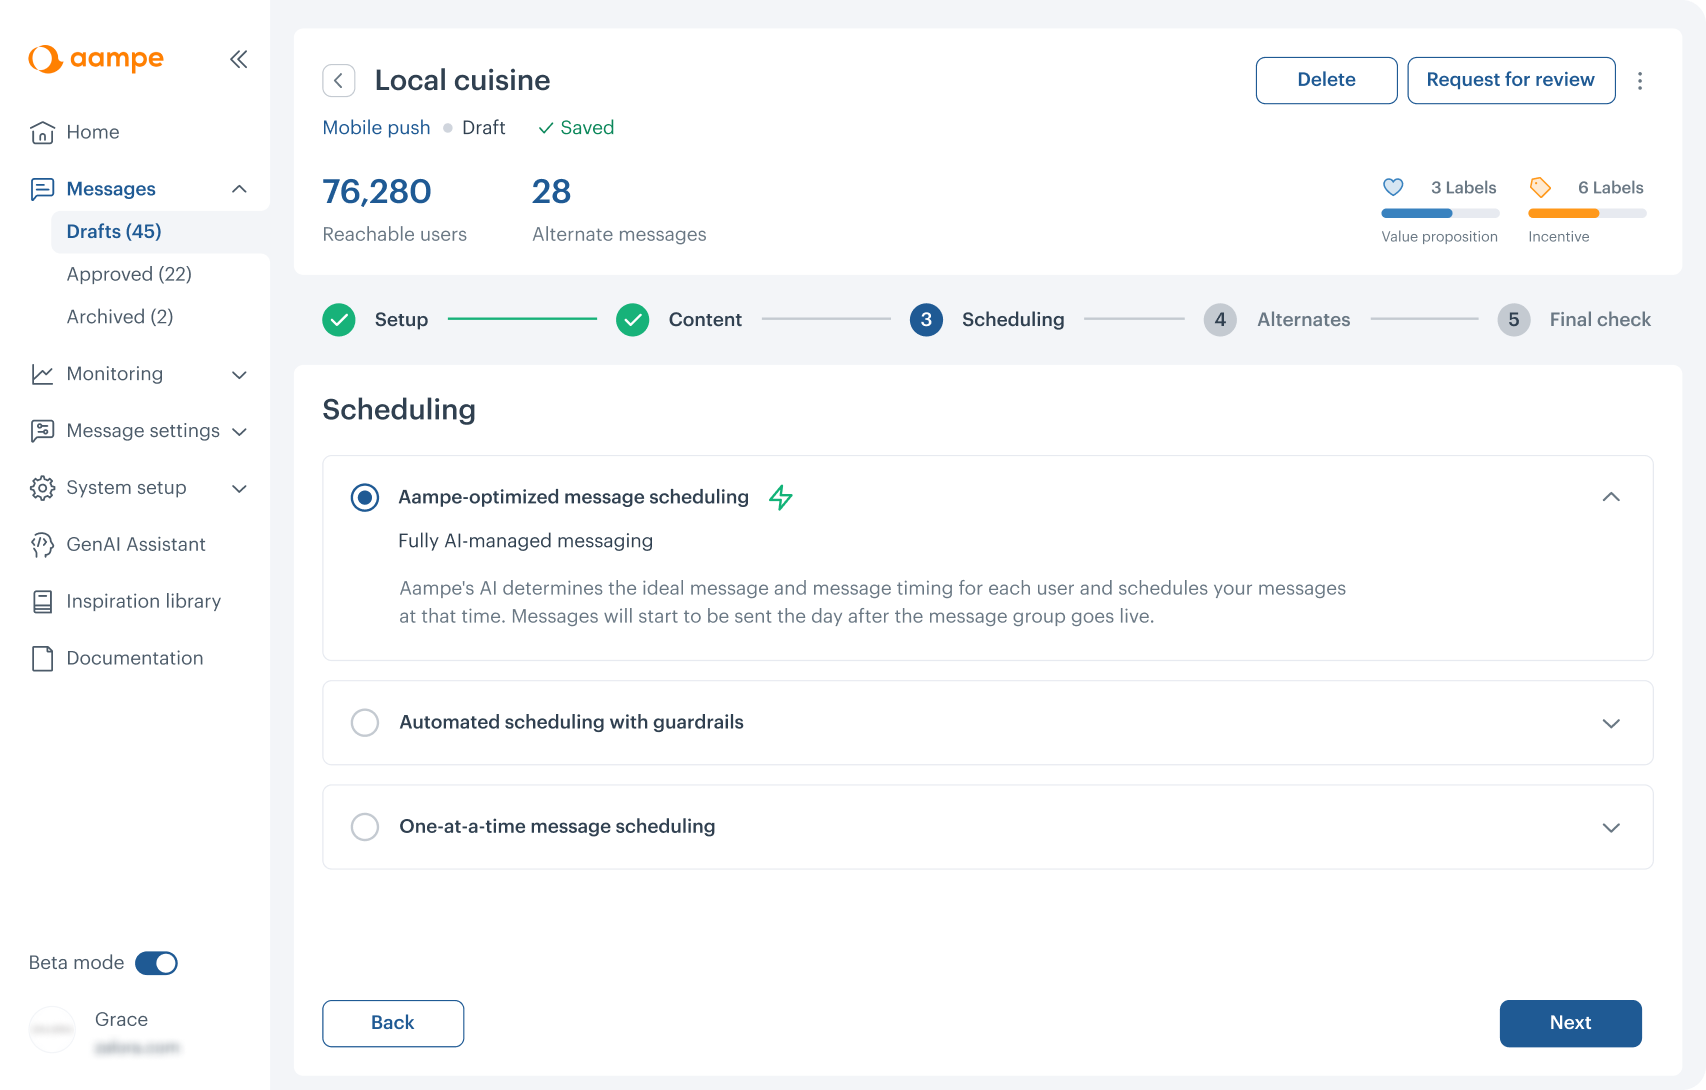Click the Next button
Screen dimensions: 1706x1090
pyautogui.click(x=1570, y=1023)
